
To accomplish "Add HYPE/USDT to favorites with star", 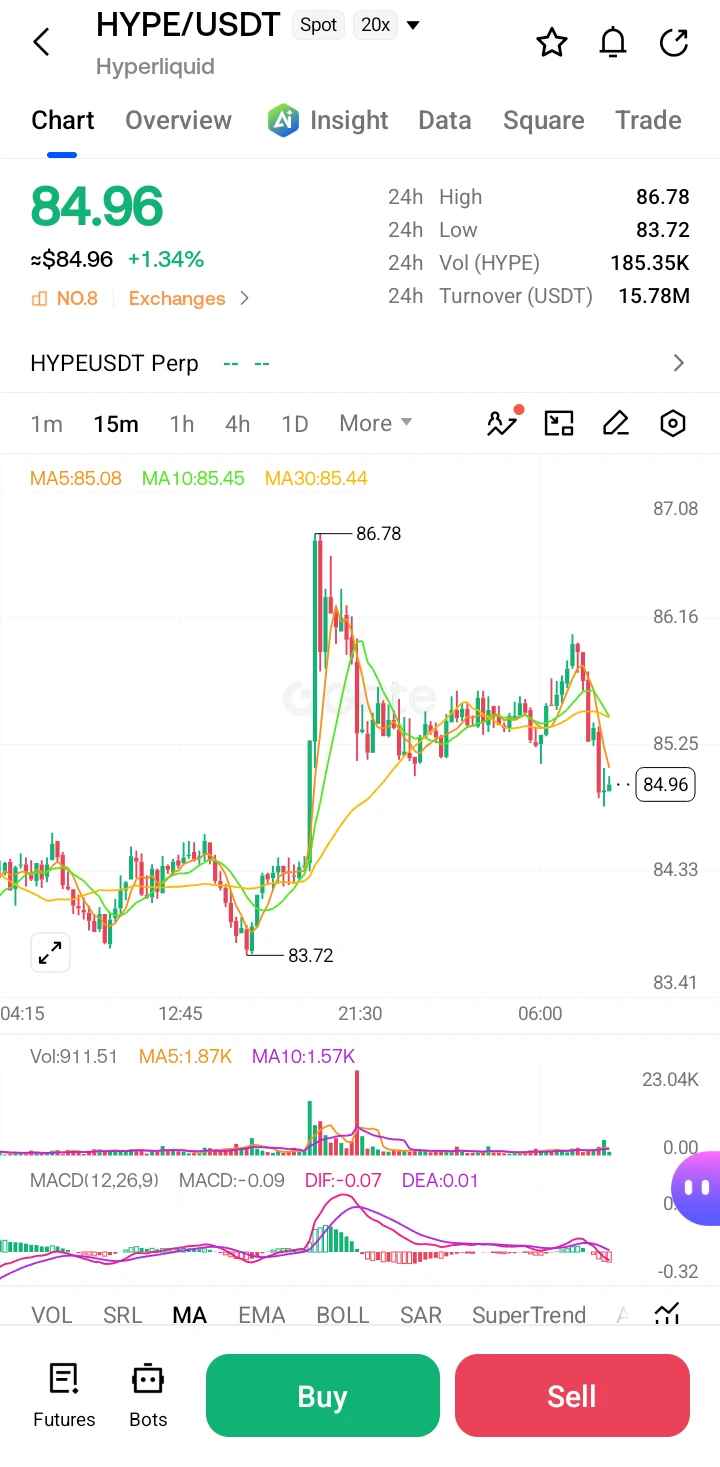I will tap(552, 42).
